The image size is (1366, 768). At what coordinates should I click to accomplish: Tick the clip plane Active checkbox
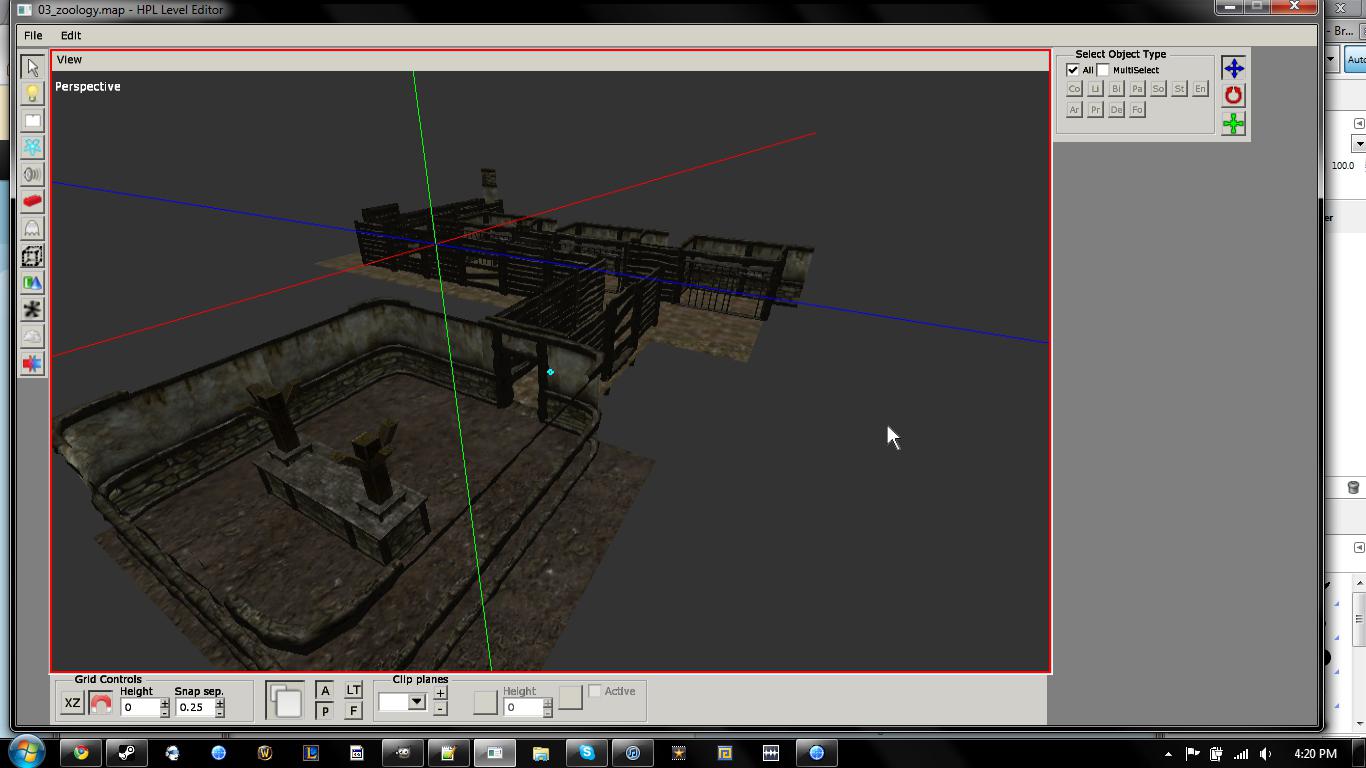point(595,691)
